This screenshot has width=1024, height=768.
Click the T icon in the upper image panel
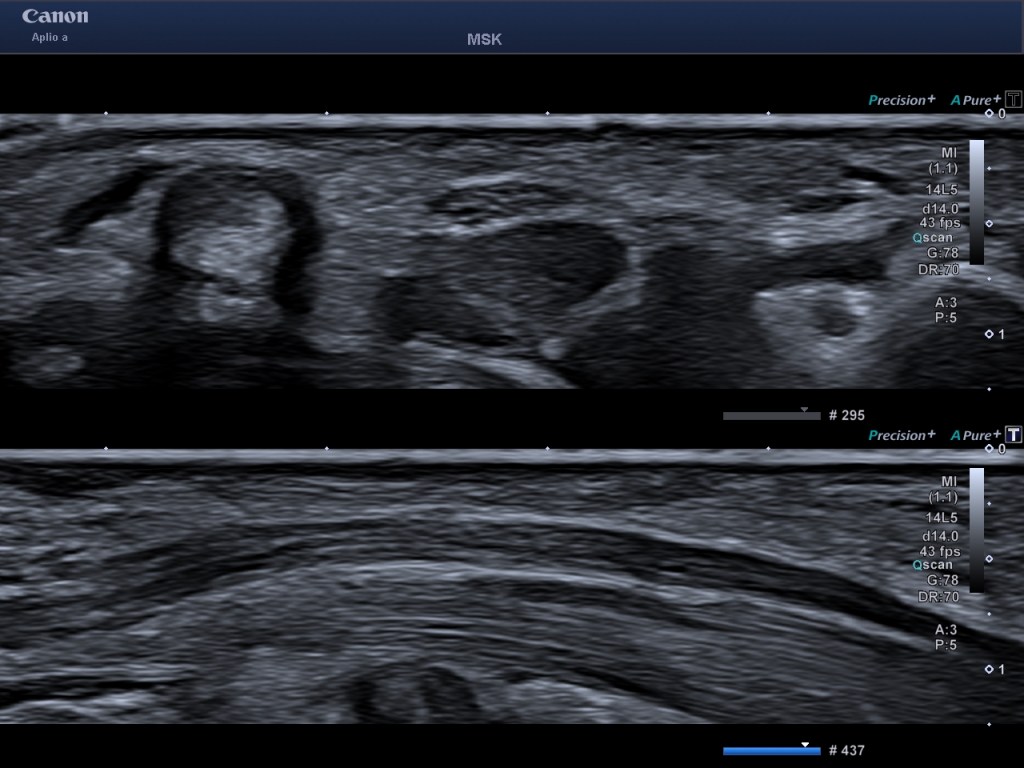click(x=1014, y=100)
